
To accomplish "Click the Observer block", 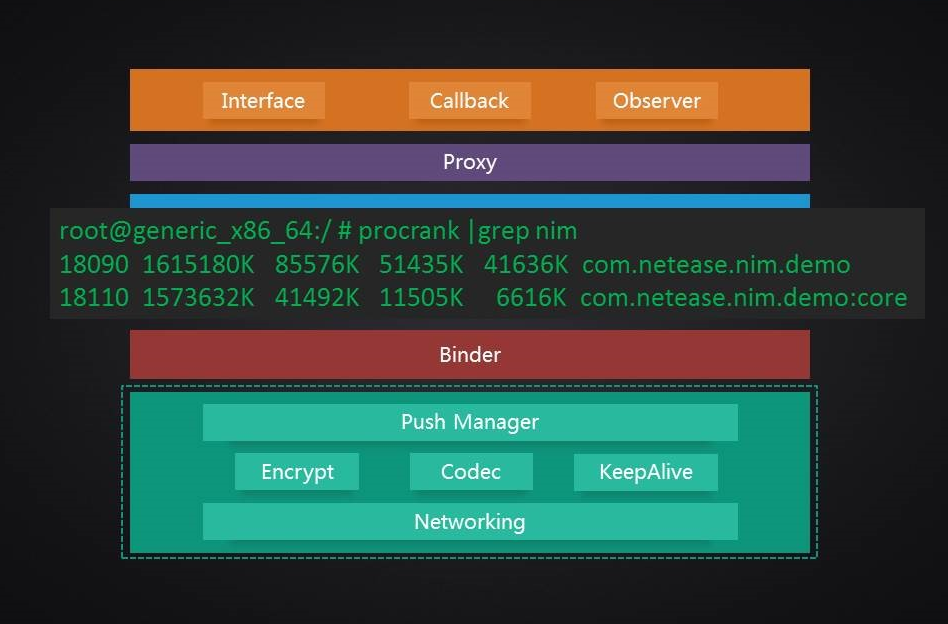I will (x=657, y=100).
